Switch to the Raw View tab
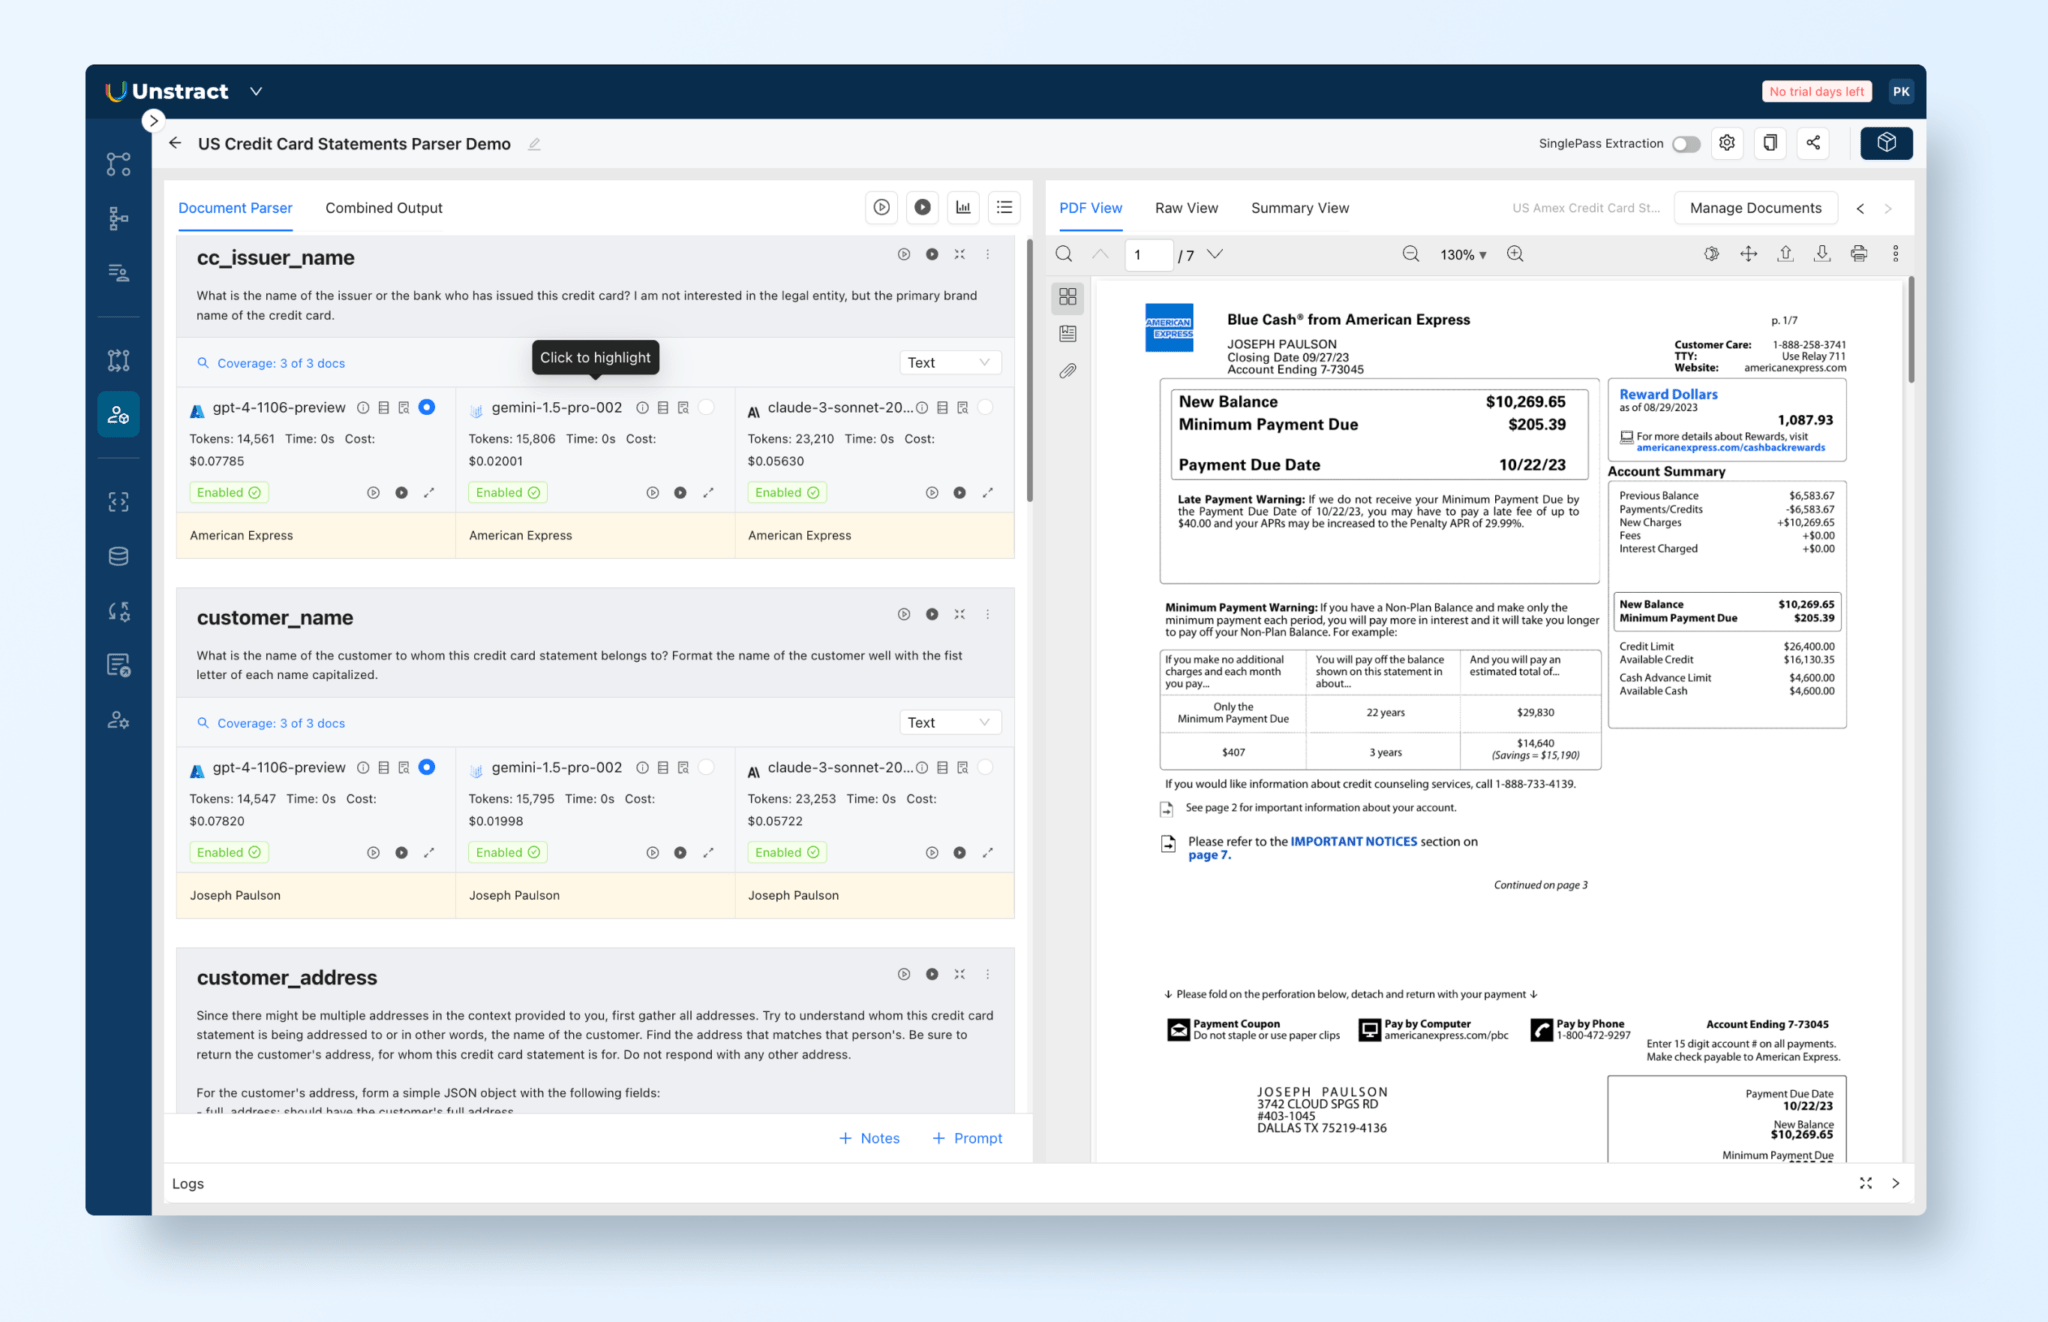Screen dimensions: 2048x1322 click(1186, 208)
